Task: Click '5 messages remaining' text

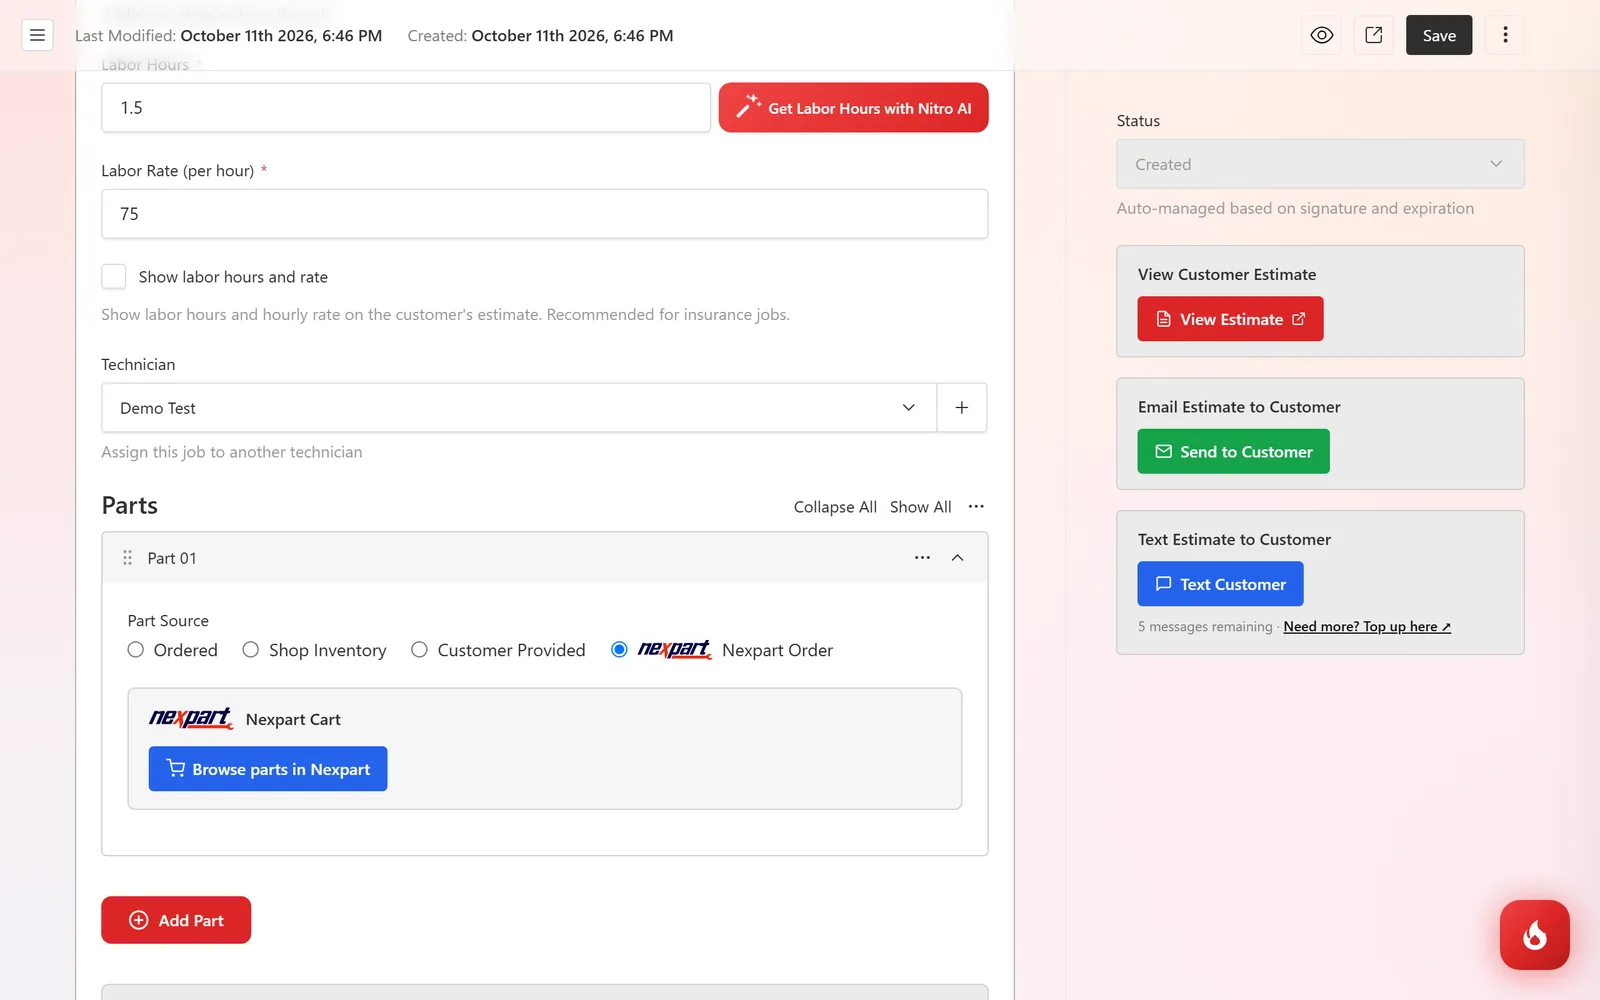Action: tap(1205, 627)
